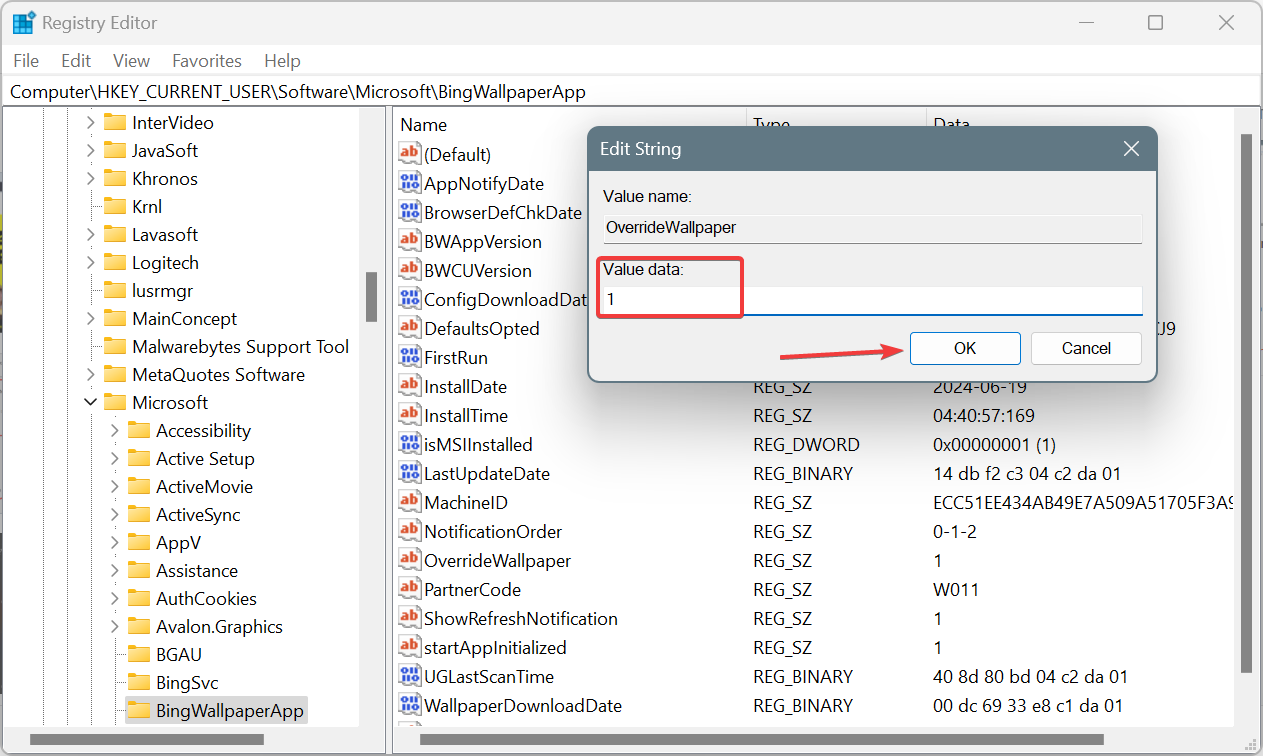1263x756 pixels.
Task: Click the MachineID string value icon
Action: point(409,502)
